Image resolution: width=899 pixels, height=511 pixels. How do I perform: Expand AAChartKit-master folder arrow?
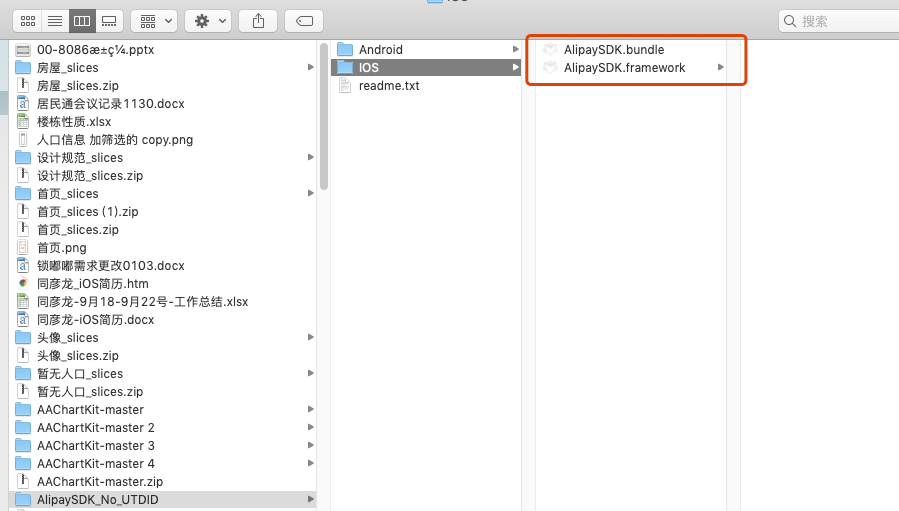pos(310,409)
